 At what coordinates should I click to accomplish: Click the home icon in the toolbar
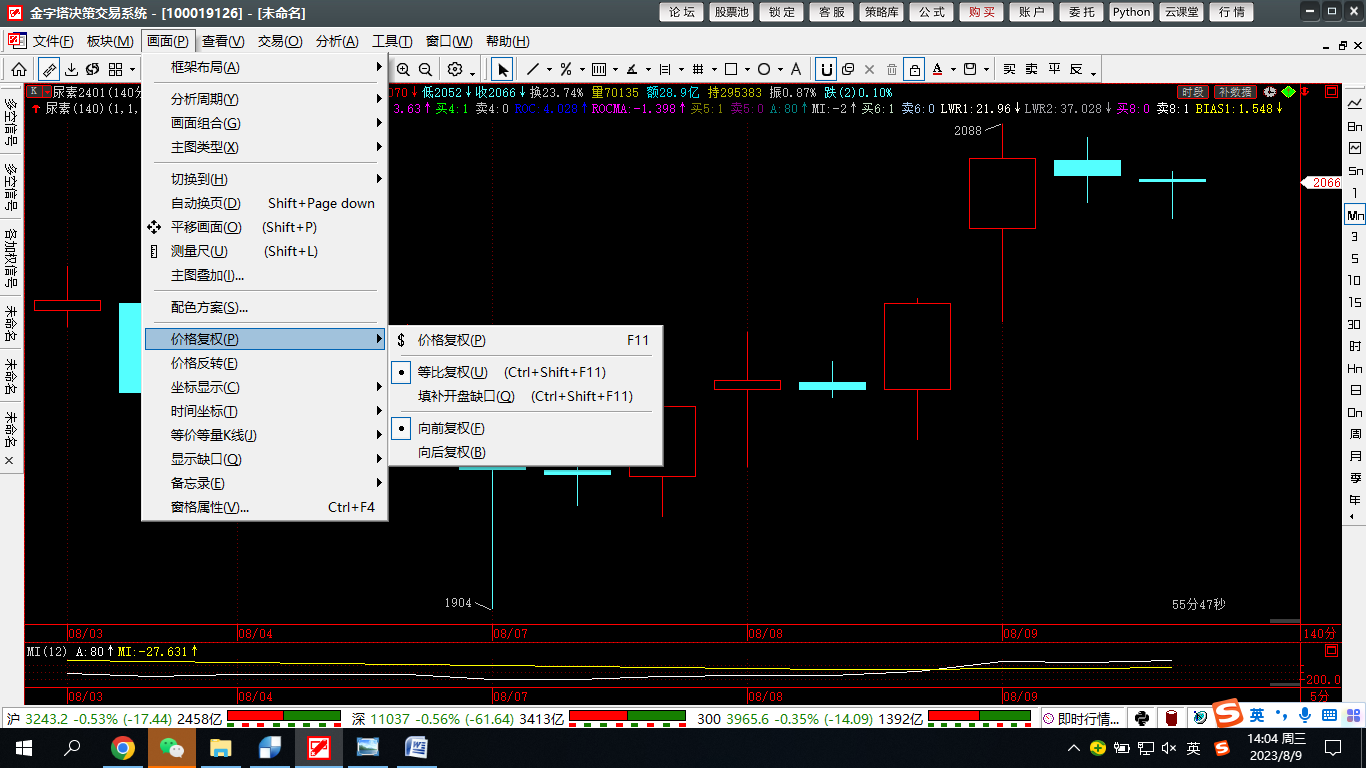(19, 69)
